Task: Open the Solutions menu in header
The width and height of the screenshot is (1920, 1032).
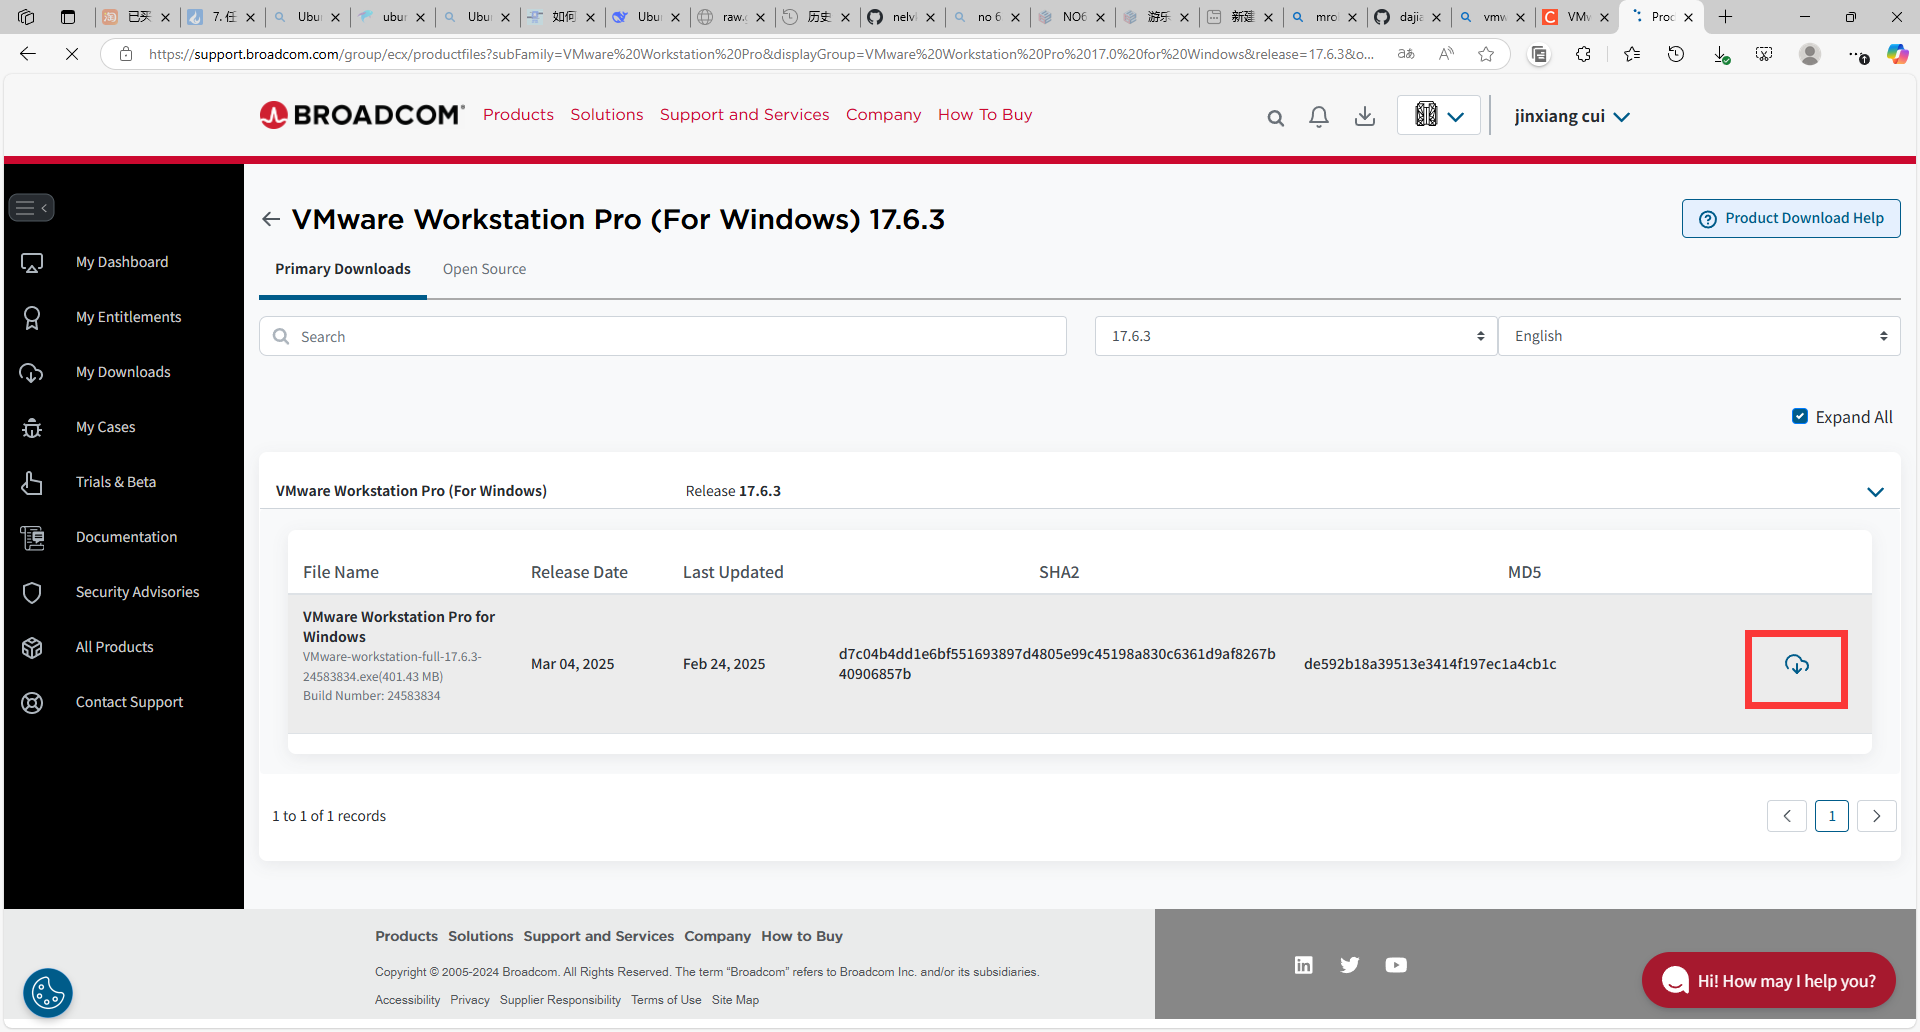Action: 607,115
